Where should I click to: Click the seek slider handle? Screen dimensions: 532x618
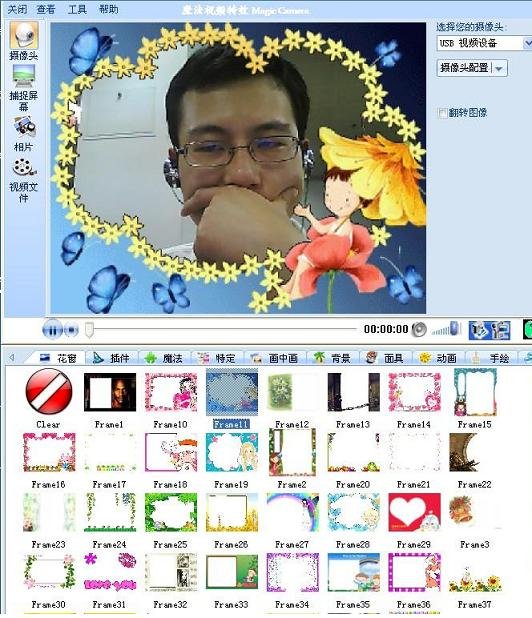click(89, 329)
